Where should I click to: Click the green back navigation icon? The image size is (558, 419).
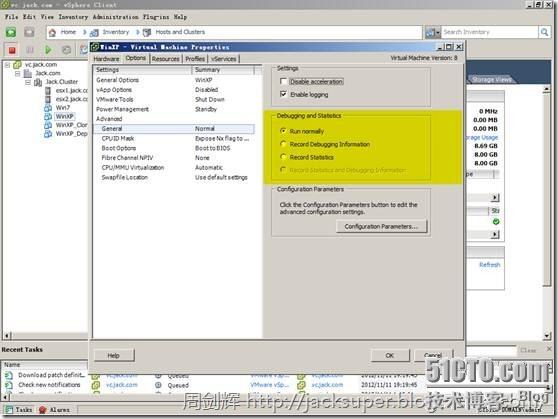tap(11, 32)
